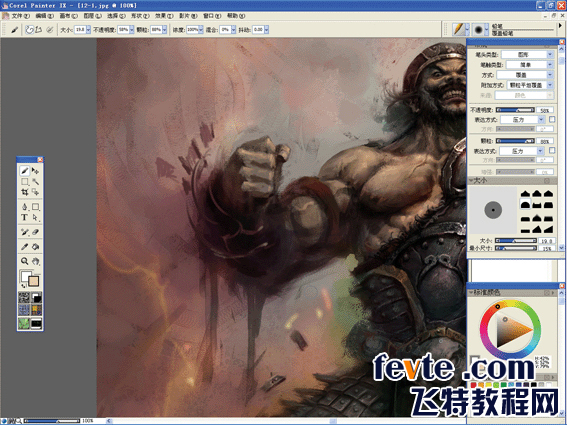This screenshot has width=567, height=425.
Task: Collapse the 大小 size panel section
Action: [x=471, y=180]
